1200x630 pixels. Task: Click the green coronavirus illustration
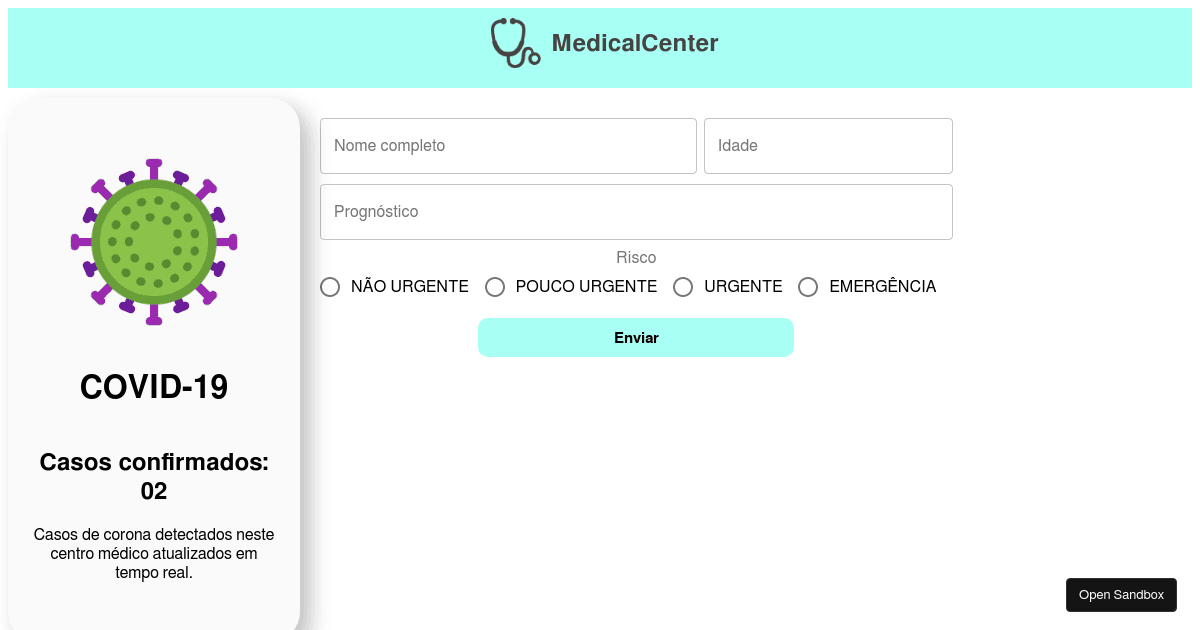[x=153, y=242]
